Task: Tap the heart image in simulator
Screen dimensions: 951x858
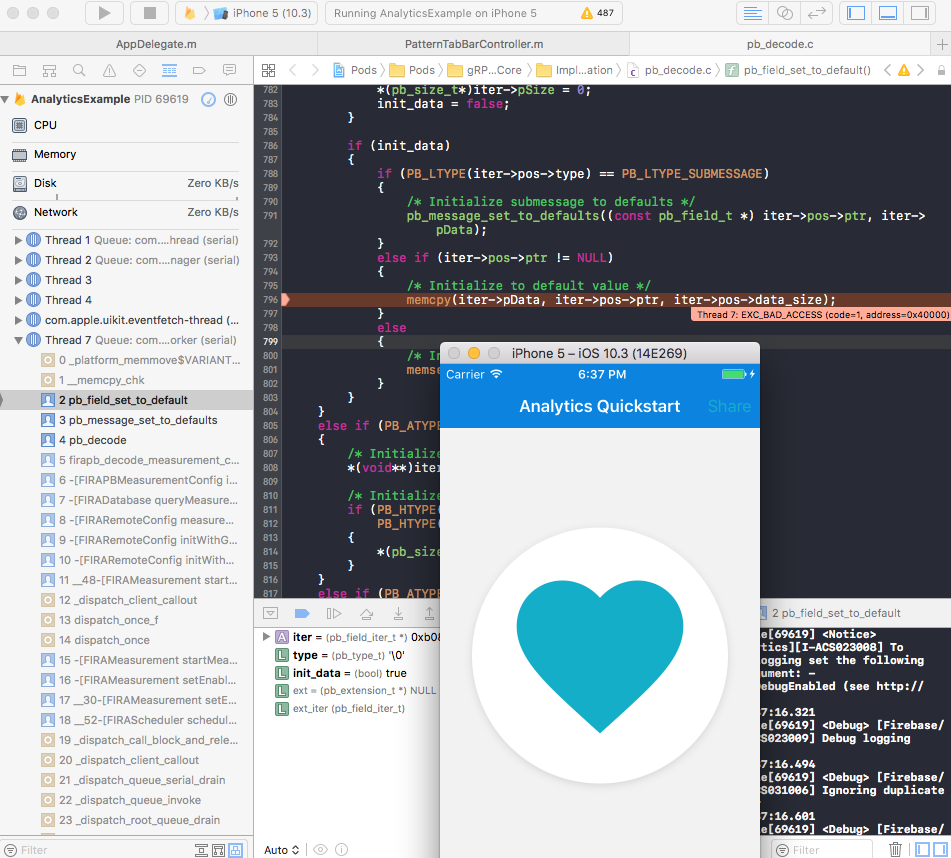Action: 600,655
